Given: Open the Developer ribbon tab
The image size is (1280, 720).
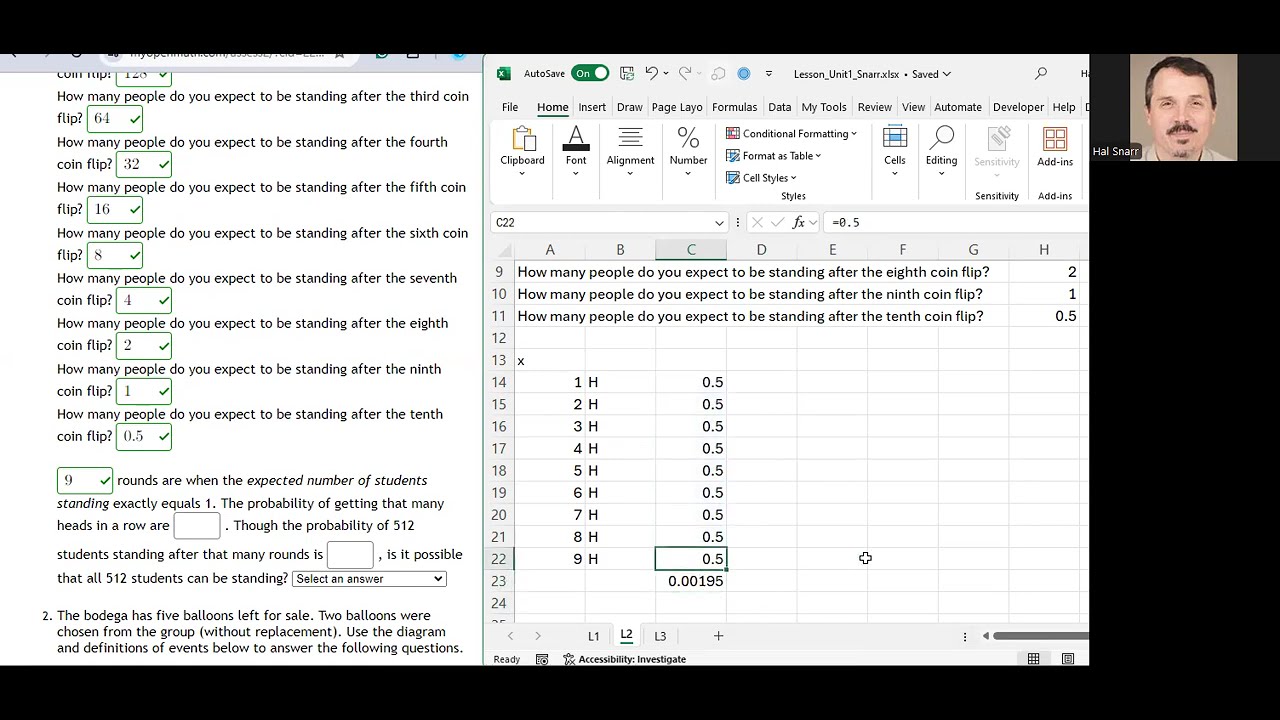Looking at the screenshot, I should click(1018, 107).
